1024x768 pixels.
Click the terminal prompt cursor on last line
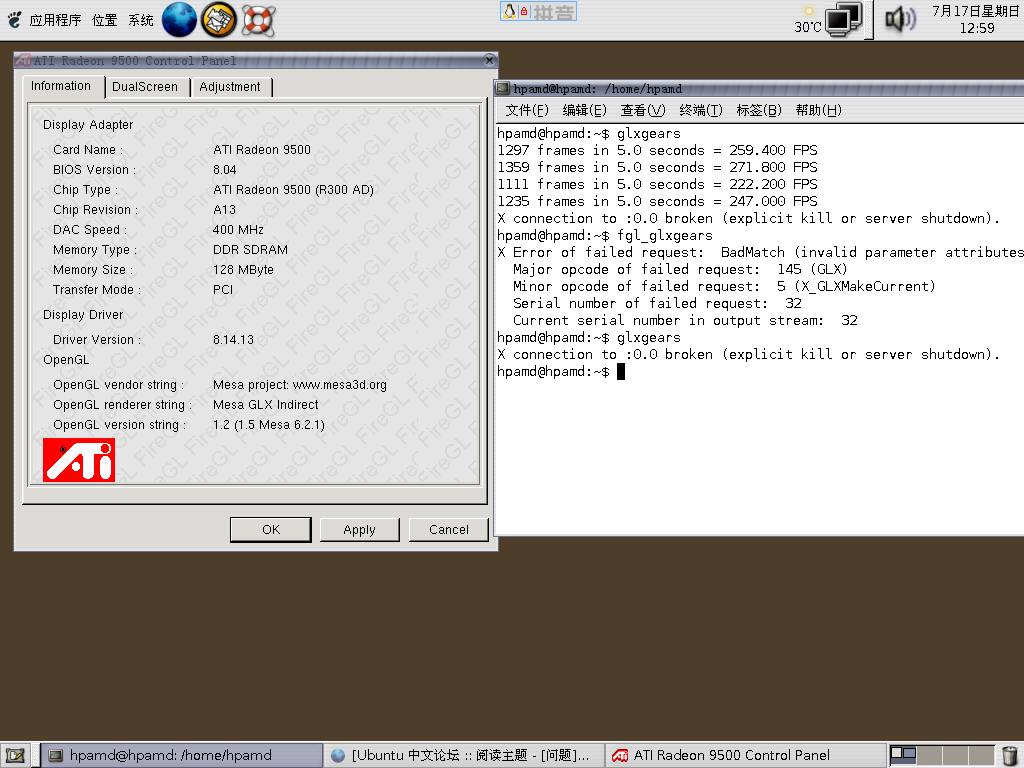620,372
